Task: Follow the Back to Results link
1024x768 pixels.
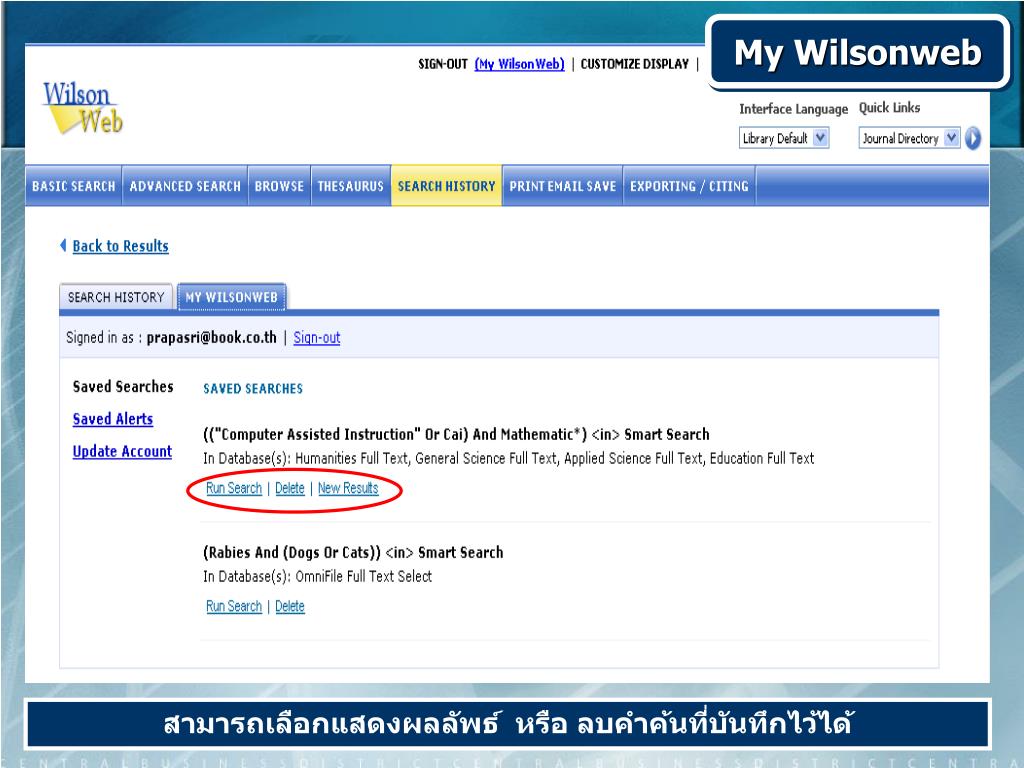Action: click(120, 246)
